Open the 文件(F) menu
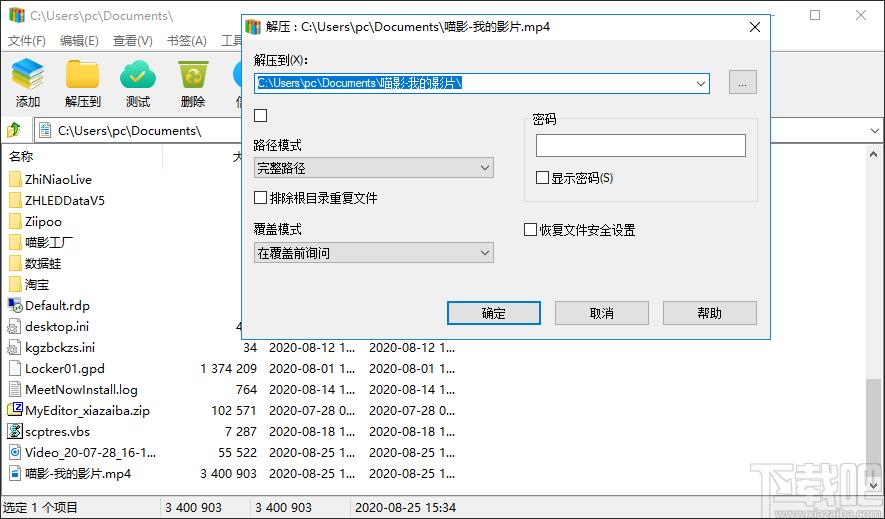The image size is (885, 519). (x=27, y=41)
